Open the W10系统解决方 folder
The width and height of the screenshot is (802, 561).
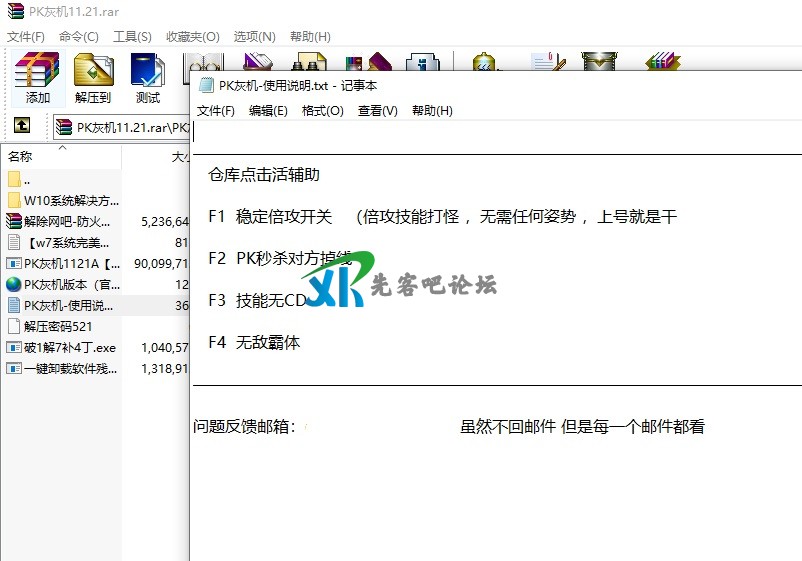click(70, 200)
